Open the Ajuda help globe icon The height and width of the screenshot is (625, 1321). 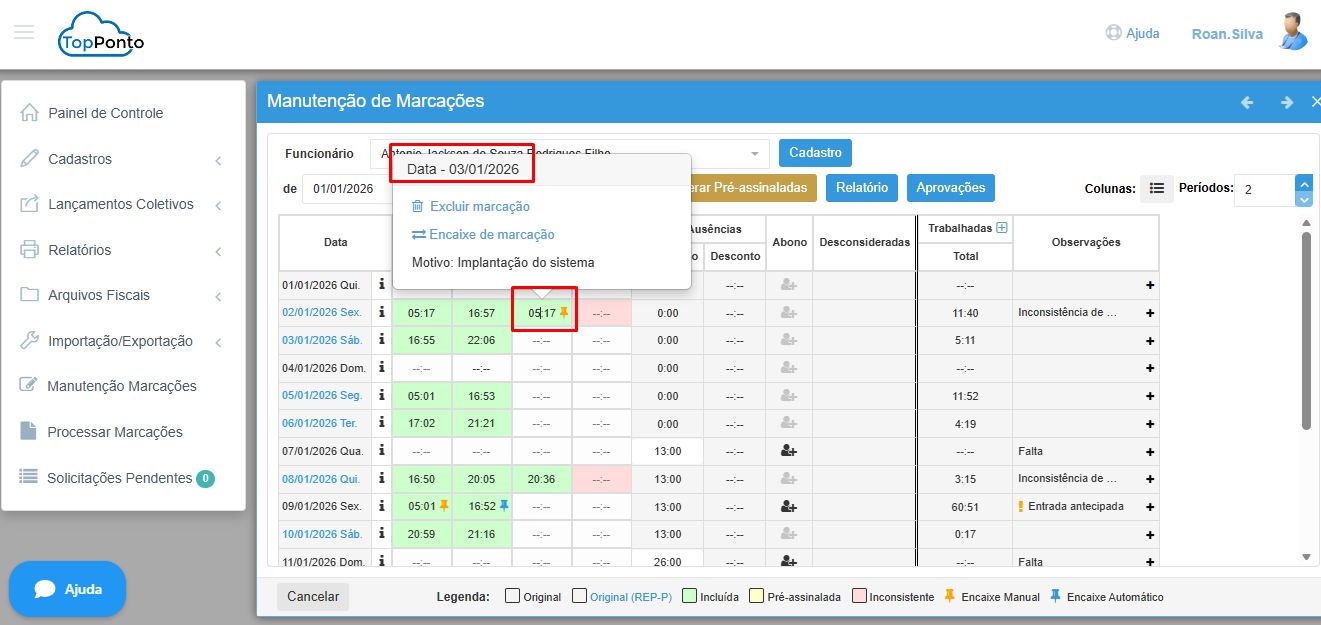click(x=1113, y=33)
